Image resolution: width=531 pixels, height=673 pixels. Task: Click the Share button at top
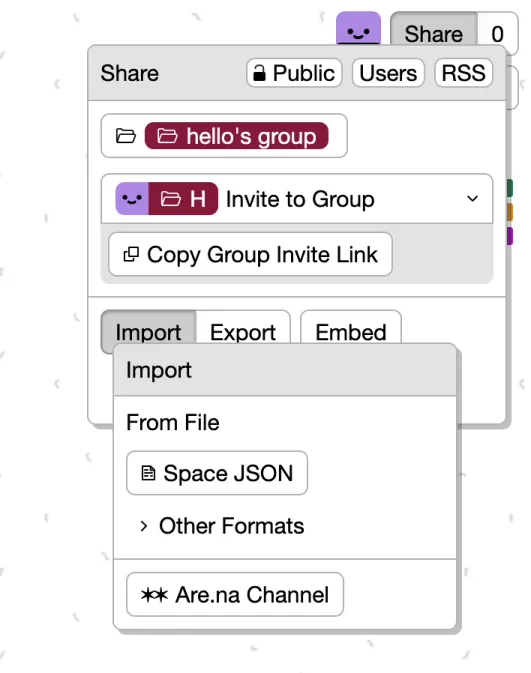click(434, 30)
